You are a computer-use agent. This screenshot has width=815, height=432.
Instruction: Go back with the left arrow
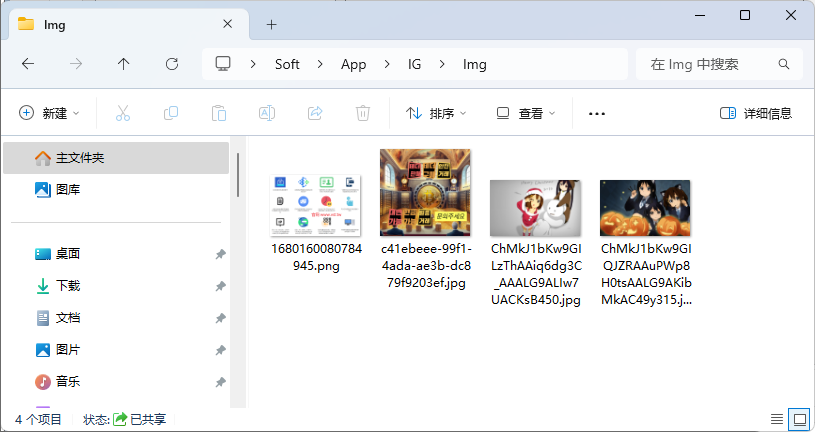[x=28, y=64]
